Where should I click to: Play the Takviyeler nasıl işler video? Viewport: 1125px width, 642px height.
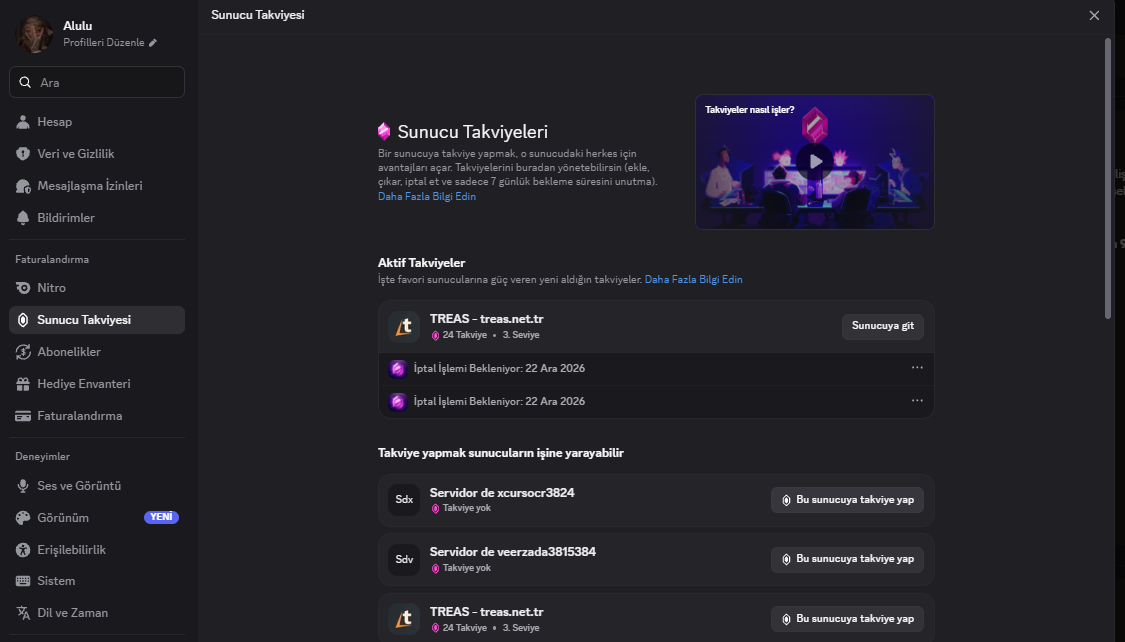click(x=815, y=162)
